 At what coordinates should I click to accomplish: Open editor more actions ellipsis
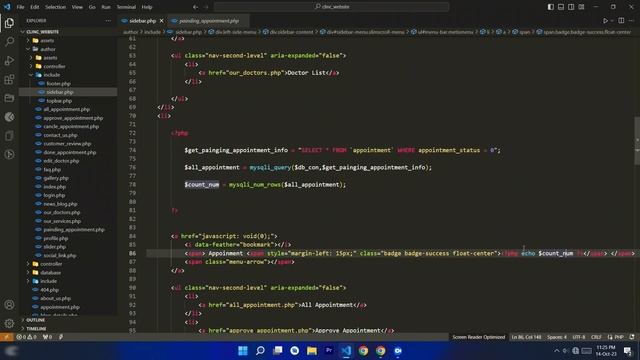631,20
